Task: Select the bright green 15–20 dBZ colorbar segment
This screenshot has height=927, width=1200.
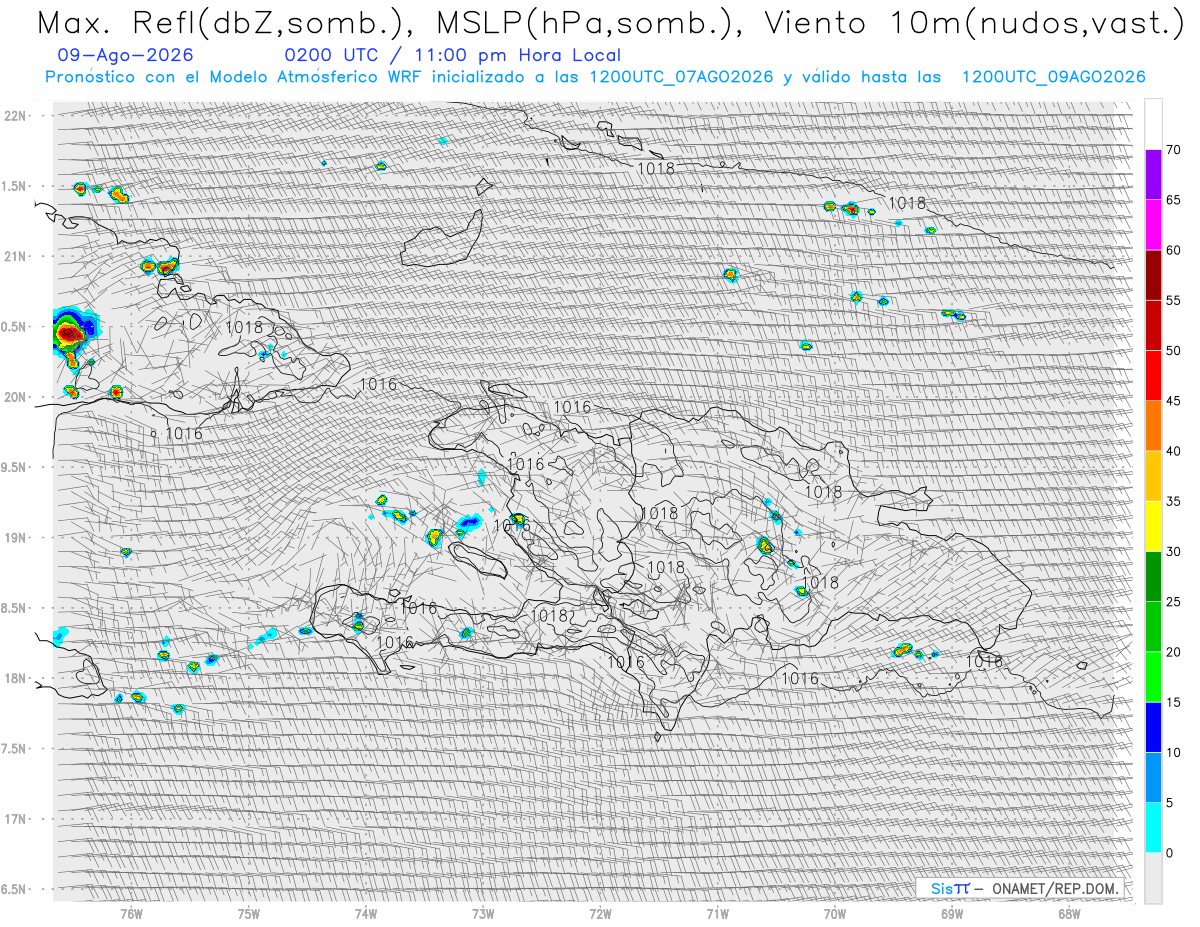Action: (1153, 677)
